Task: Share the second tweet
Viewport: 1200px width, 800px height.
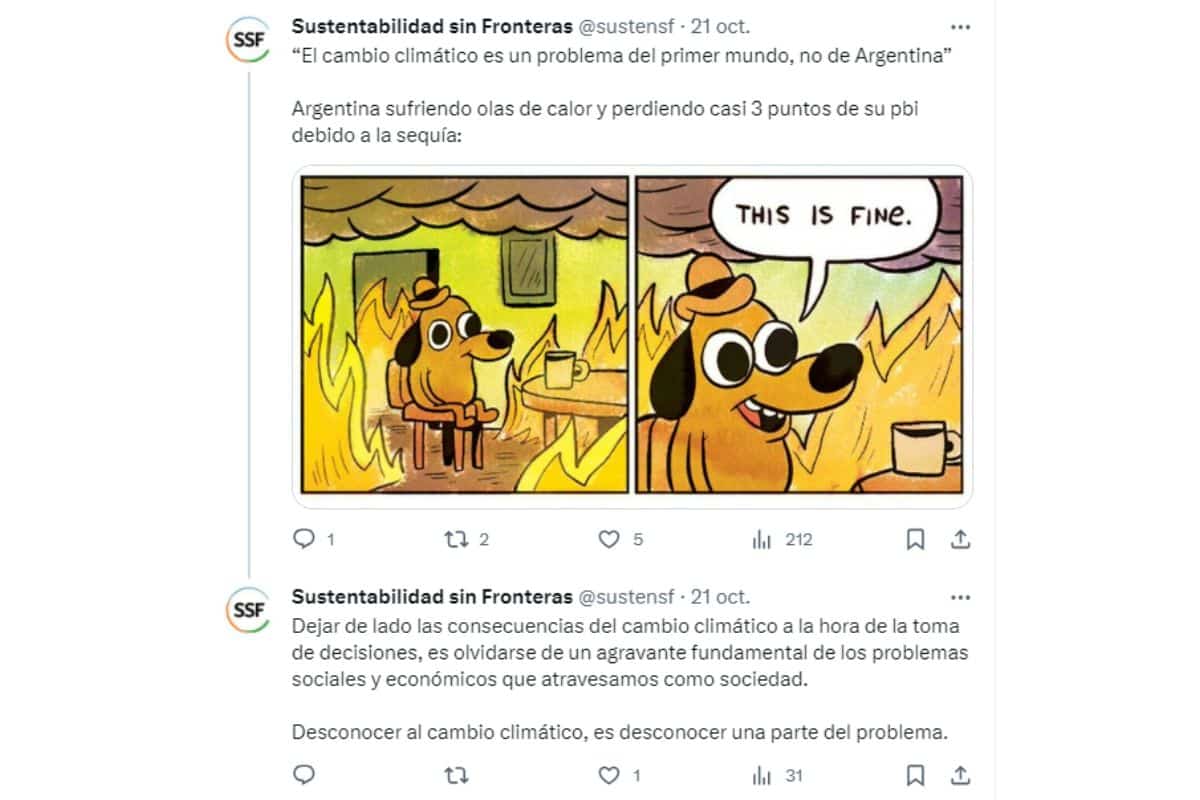Action: point(960,775)
